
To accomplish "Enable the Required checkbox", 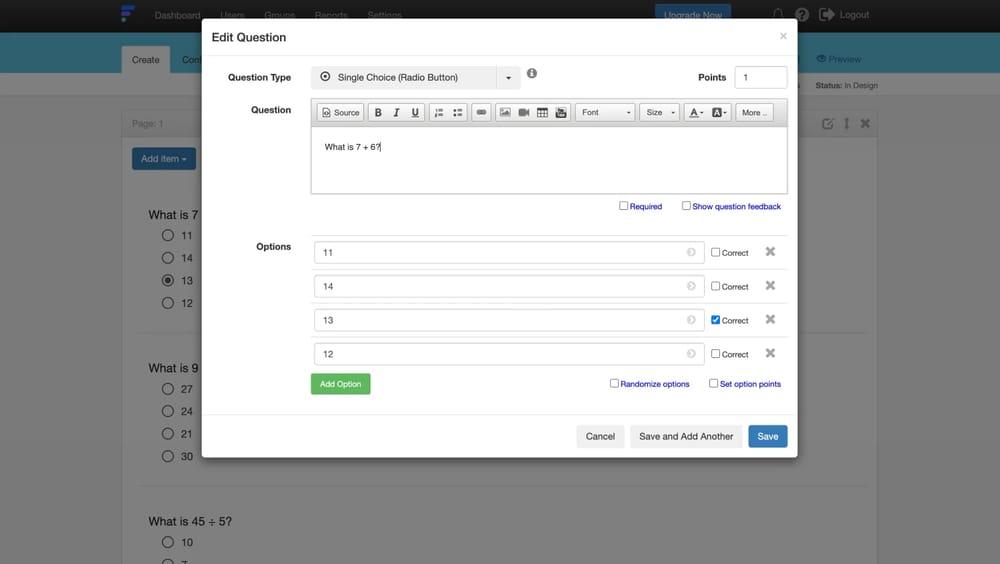I will pos(623,205).
